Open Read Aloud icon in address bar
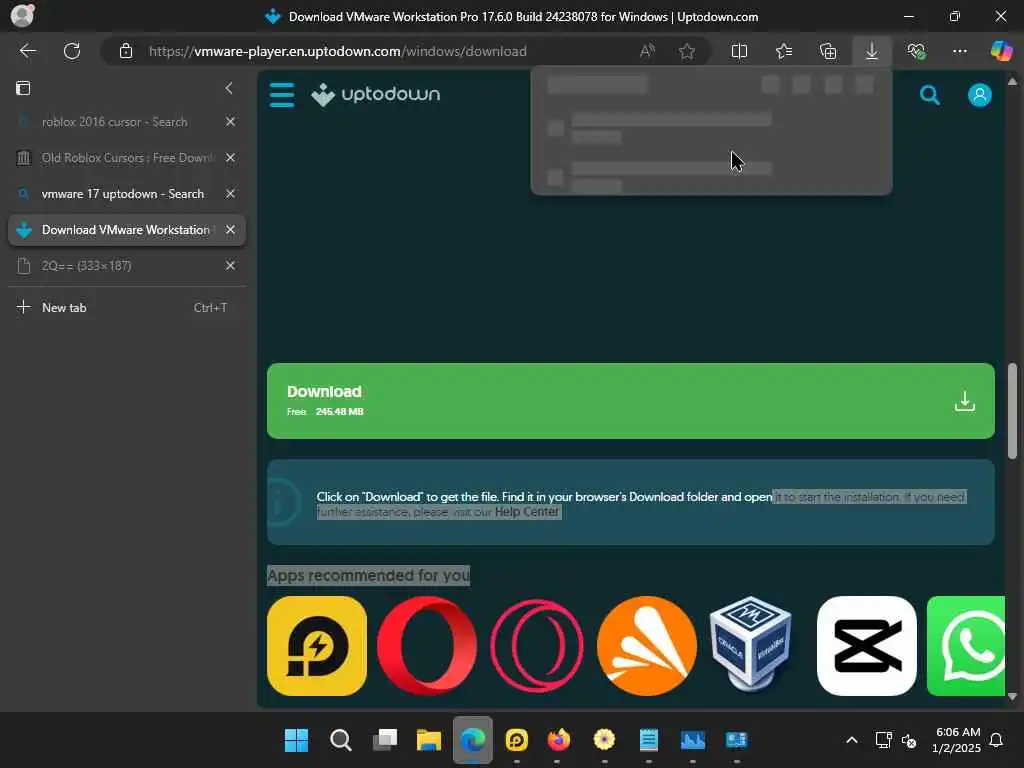 tap(647, 51)
